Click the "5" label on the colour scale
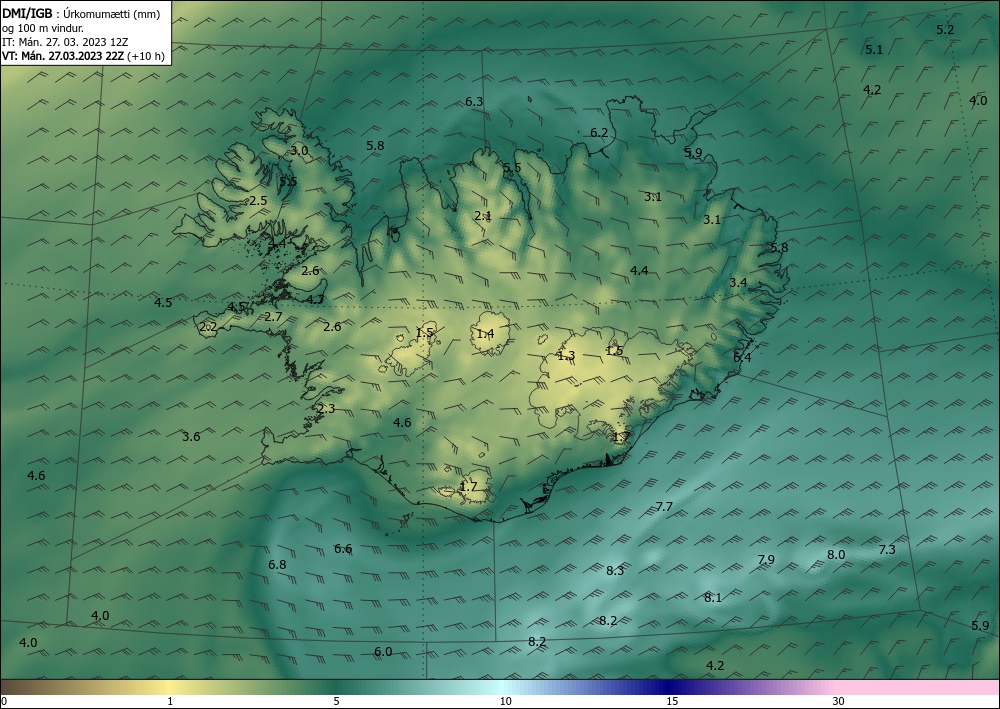The image size is (1000, 709). 336,702
